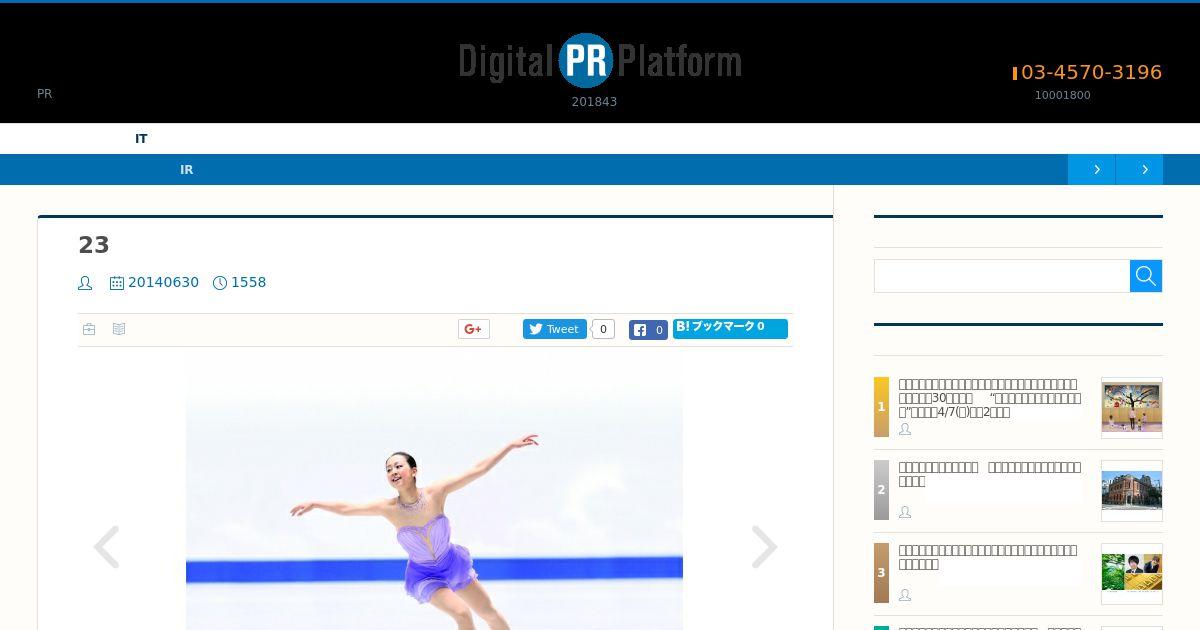Click the document list icon in share bar

click(119, 329)
